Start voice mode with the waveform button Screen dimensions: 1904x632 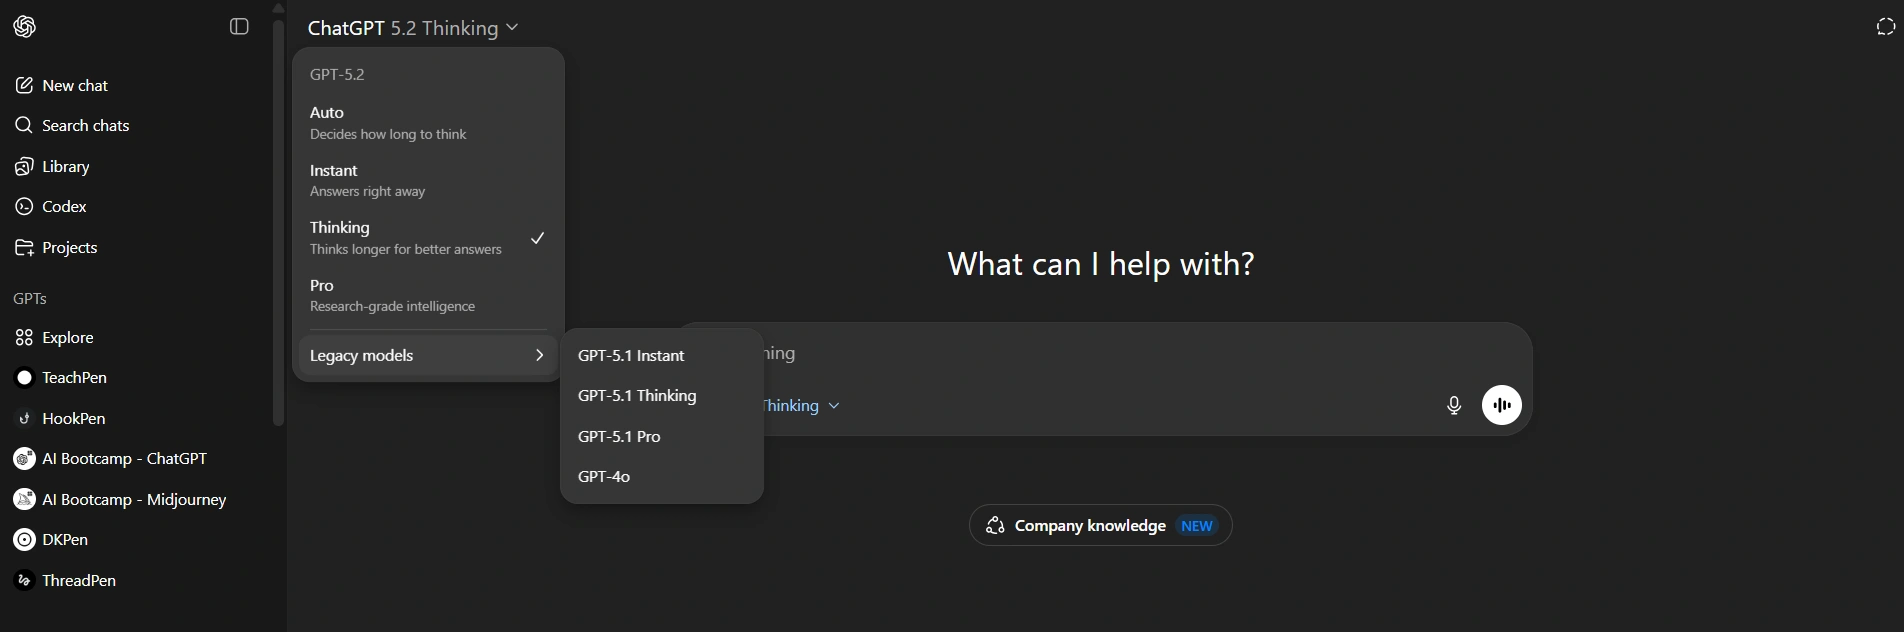coord(1501,405)
